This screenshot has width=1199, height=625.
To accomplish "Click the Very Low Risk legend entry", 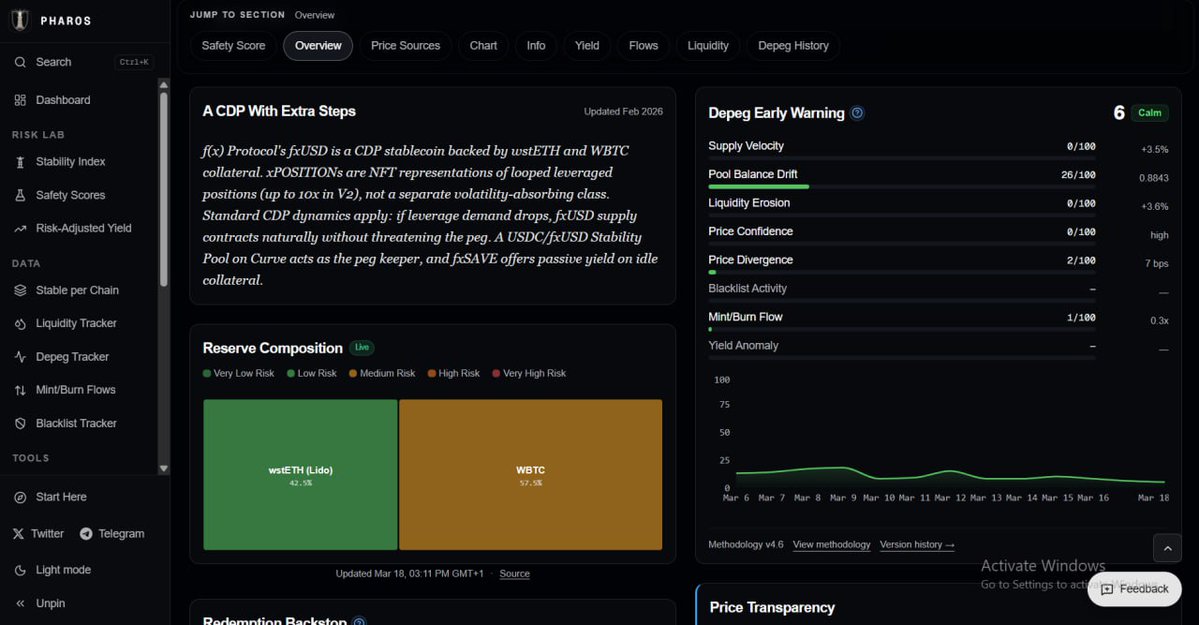I will point(239,373).
